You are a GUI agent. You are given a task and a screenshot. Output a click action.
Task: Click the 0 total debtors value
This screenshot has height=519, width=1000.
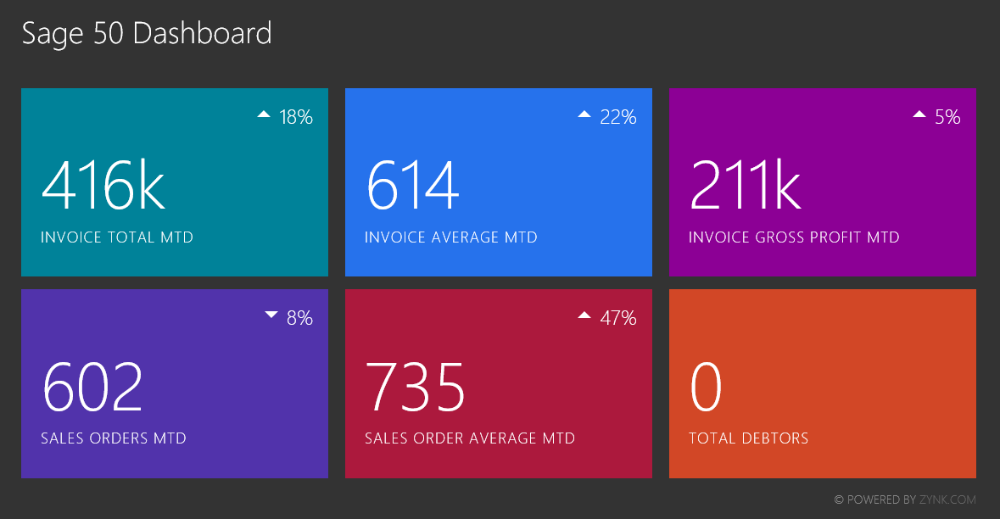(x=706, y=387)
